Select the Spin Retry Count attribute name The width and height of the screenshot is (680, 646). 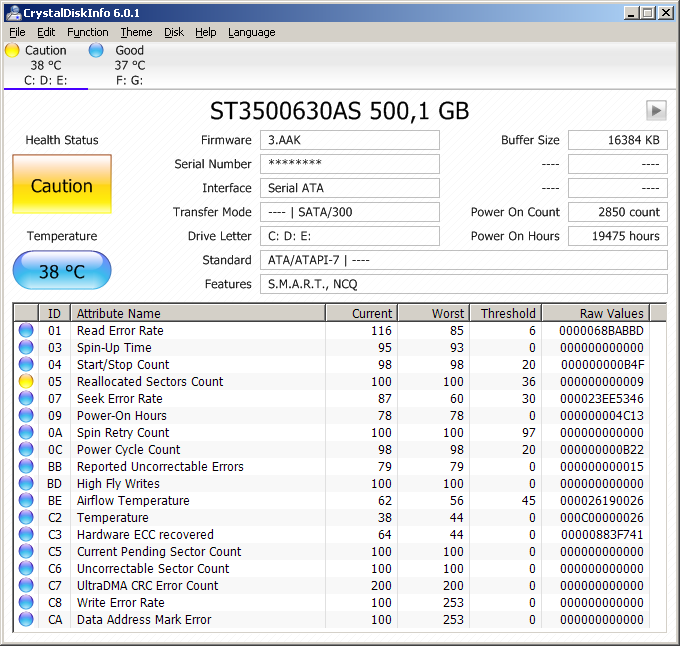123,433
